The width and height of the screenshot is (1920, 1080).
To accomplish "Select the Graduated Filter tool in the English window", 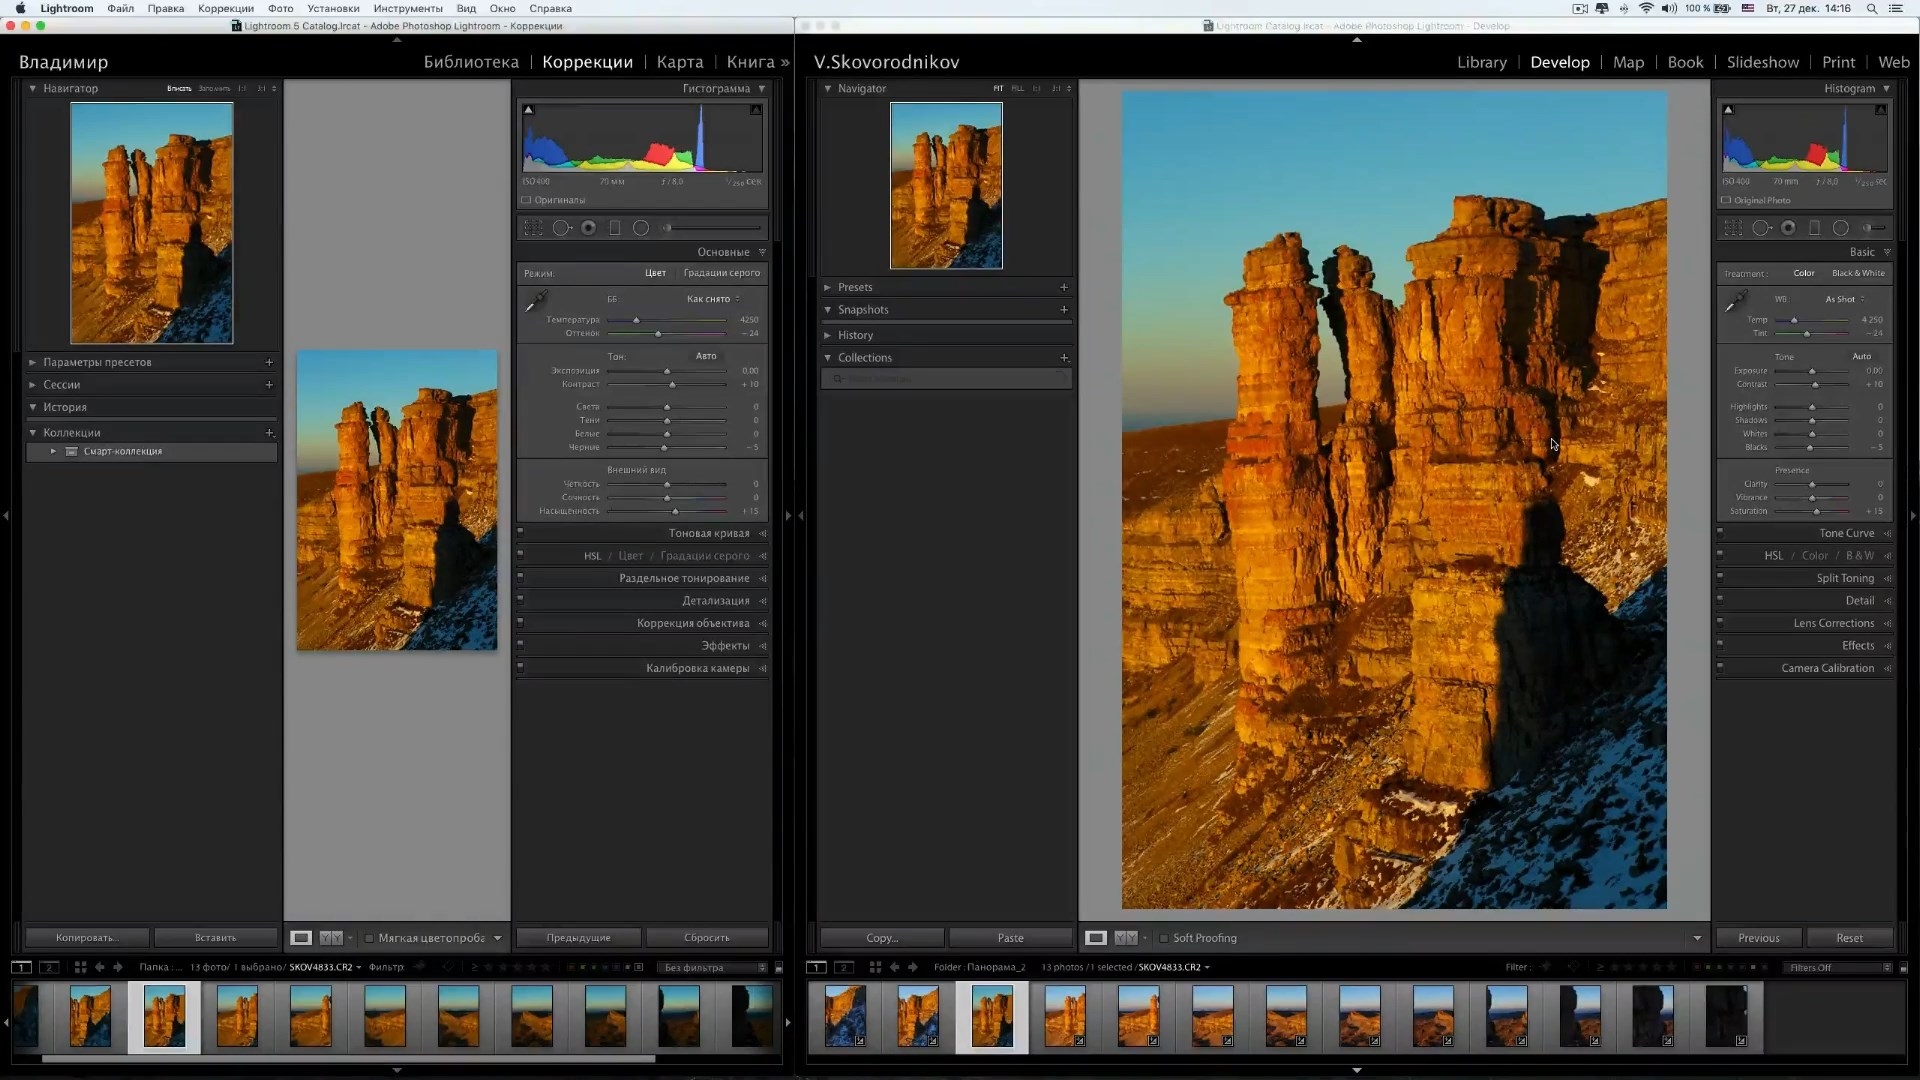I will [x=1814, y=228].
